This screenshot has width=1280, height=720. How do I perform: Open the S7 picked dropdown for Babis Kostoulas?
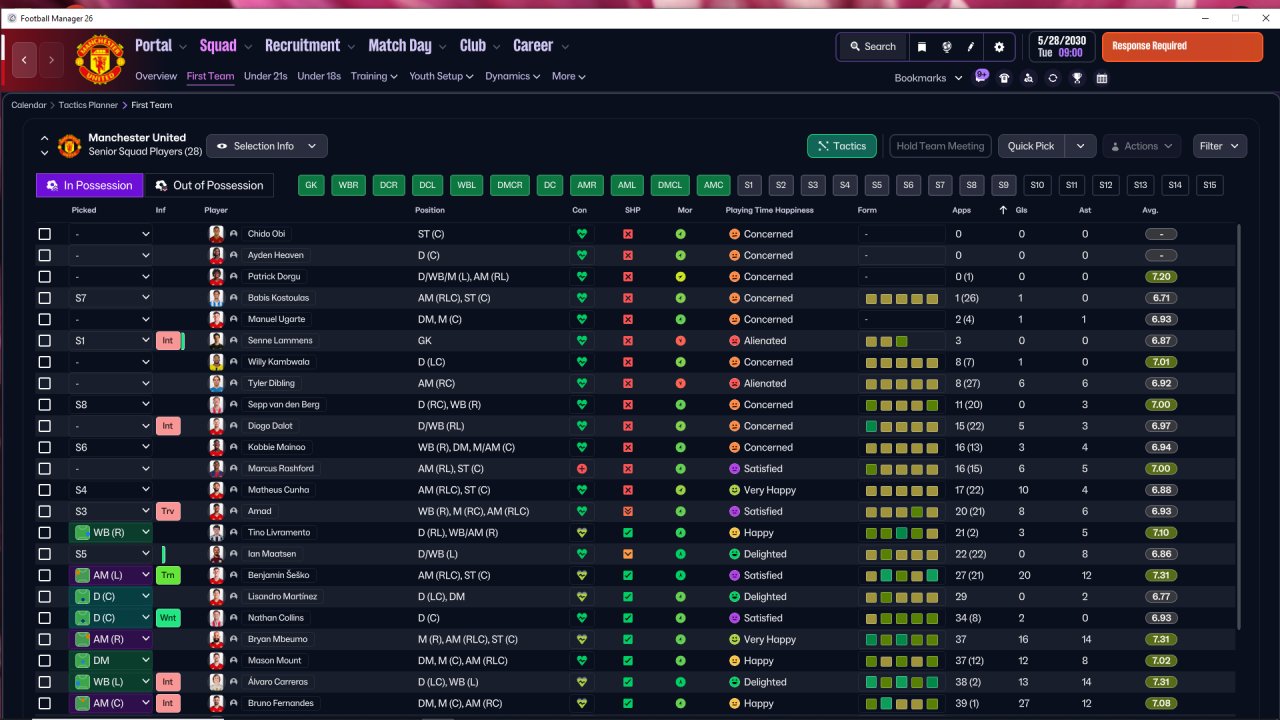(x=111, y=298)
